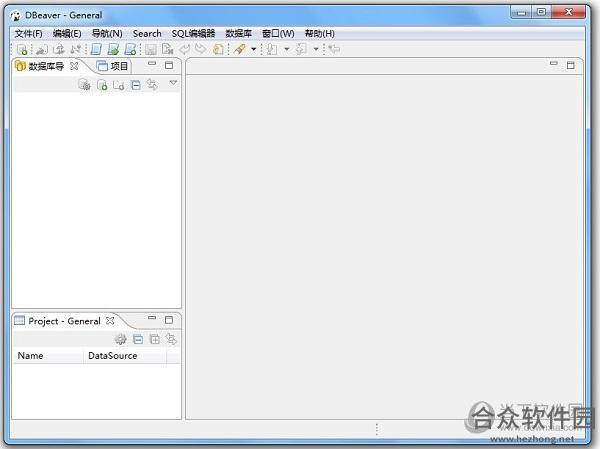Click navigator New Connection icon
The image size is (600, 449).
[x=102, y=85]
